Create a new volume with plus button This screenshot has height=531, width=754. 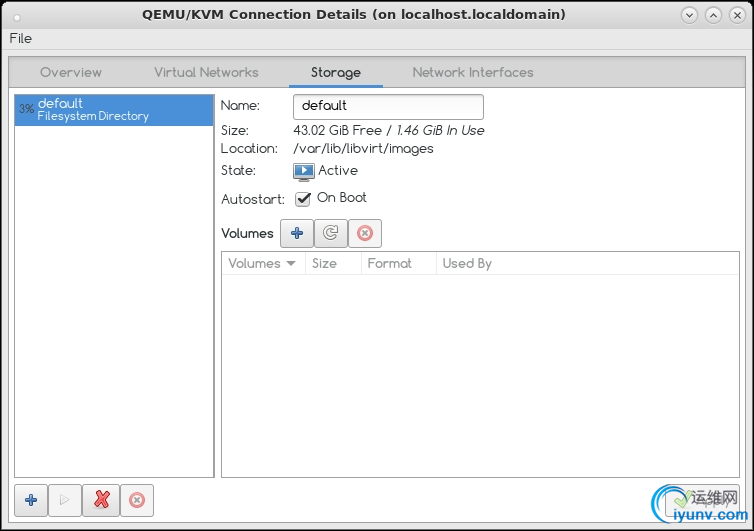point(297,233)
